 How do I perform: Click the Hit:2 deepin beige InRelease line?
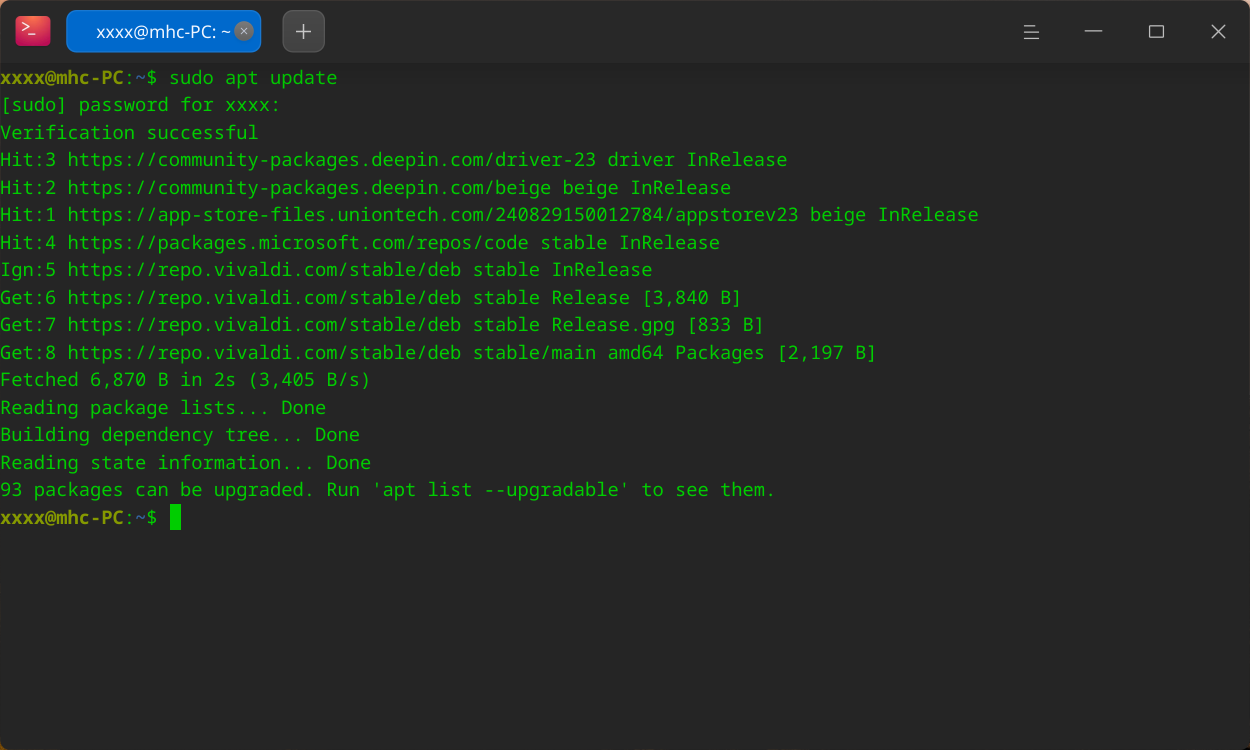coord(366,188)
